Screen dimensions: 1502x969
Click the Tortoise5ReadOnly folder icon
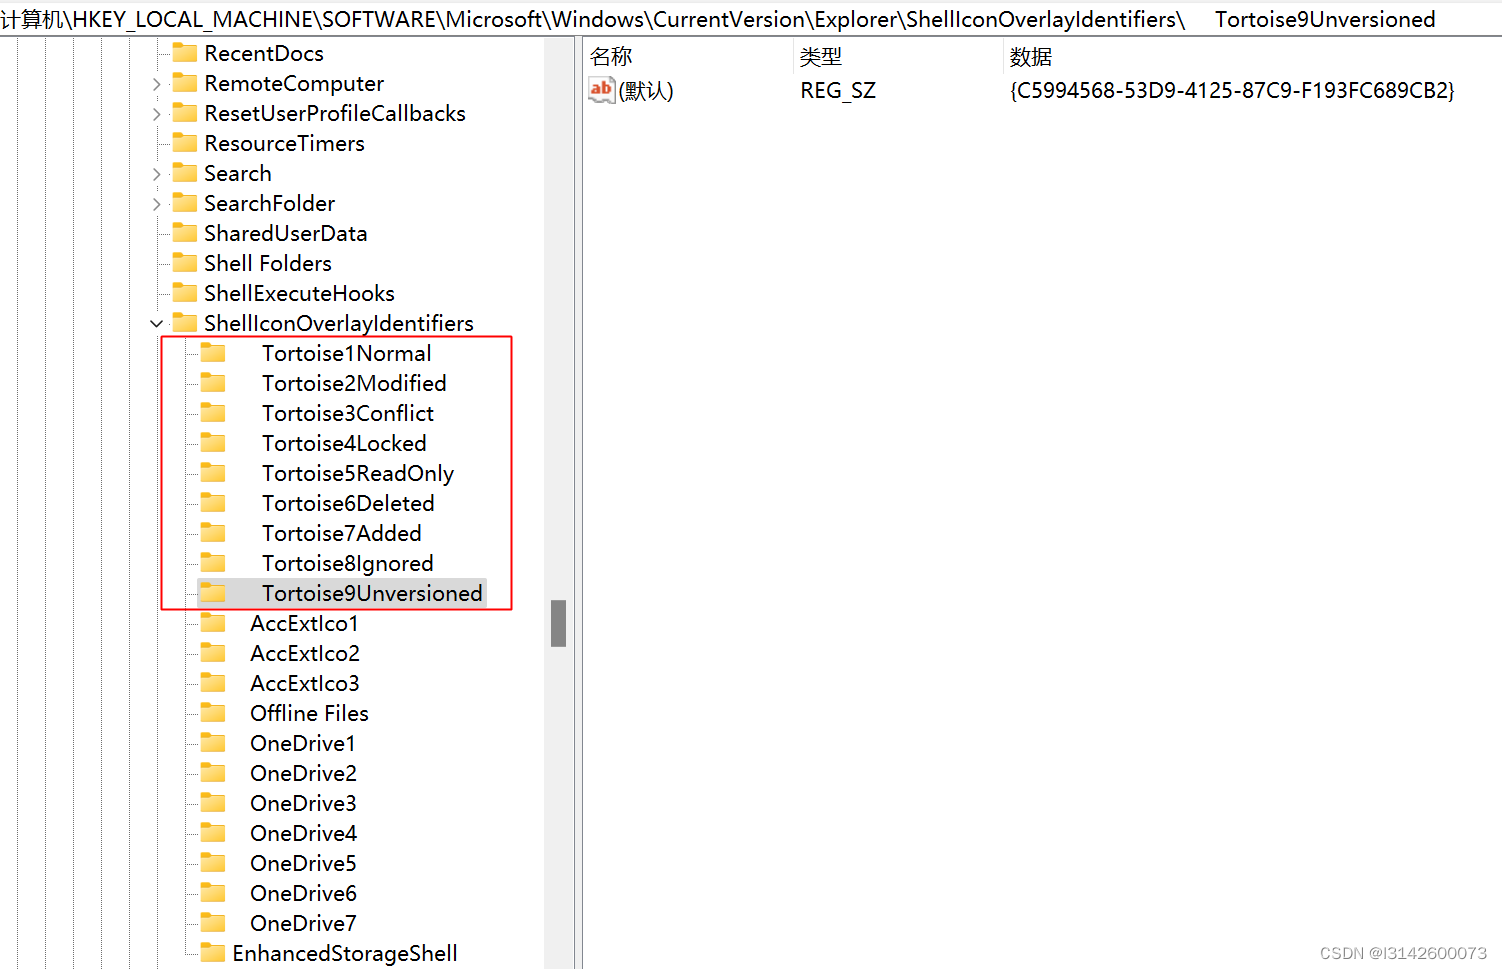213,472
